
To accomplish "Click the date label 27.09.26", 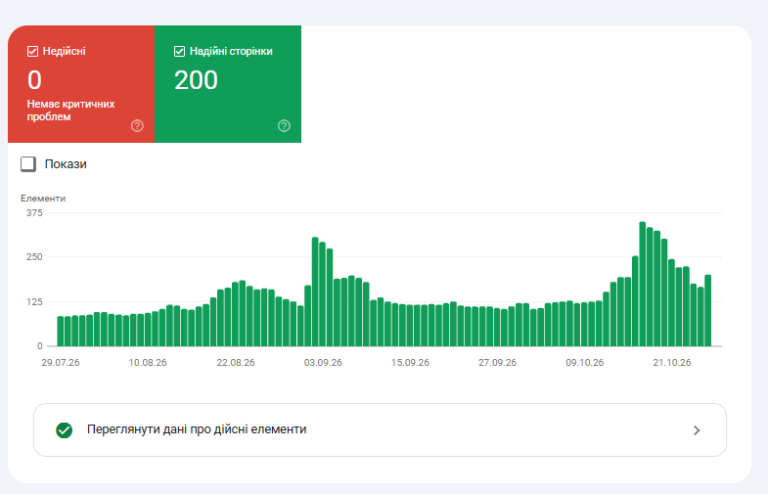I will click(497, 363).
